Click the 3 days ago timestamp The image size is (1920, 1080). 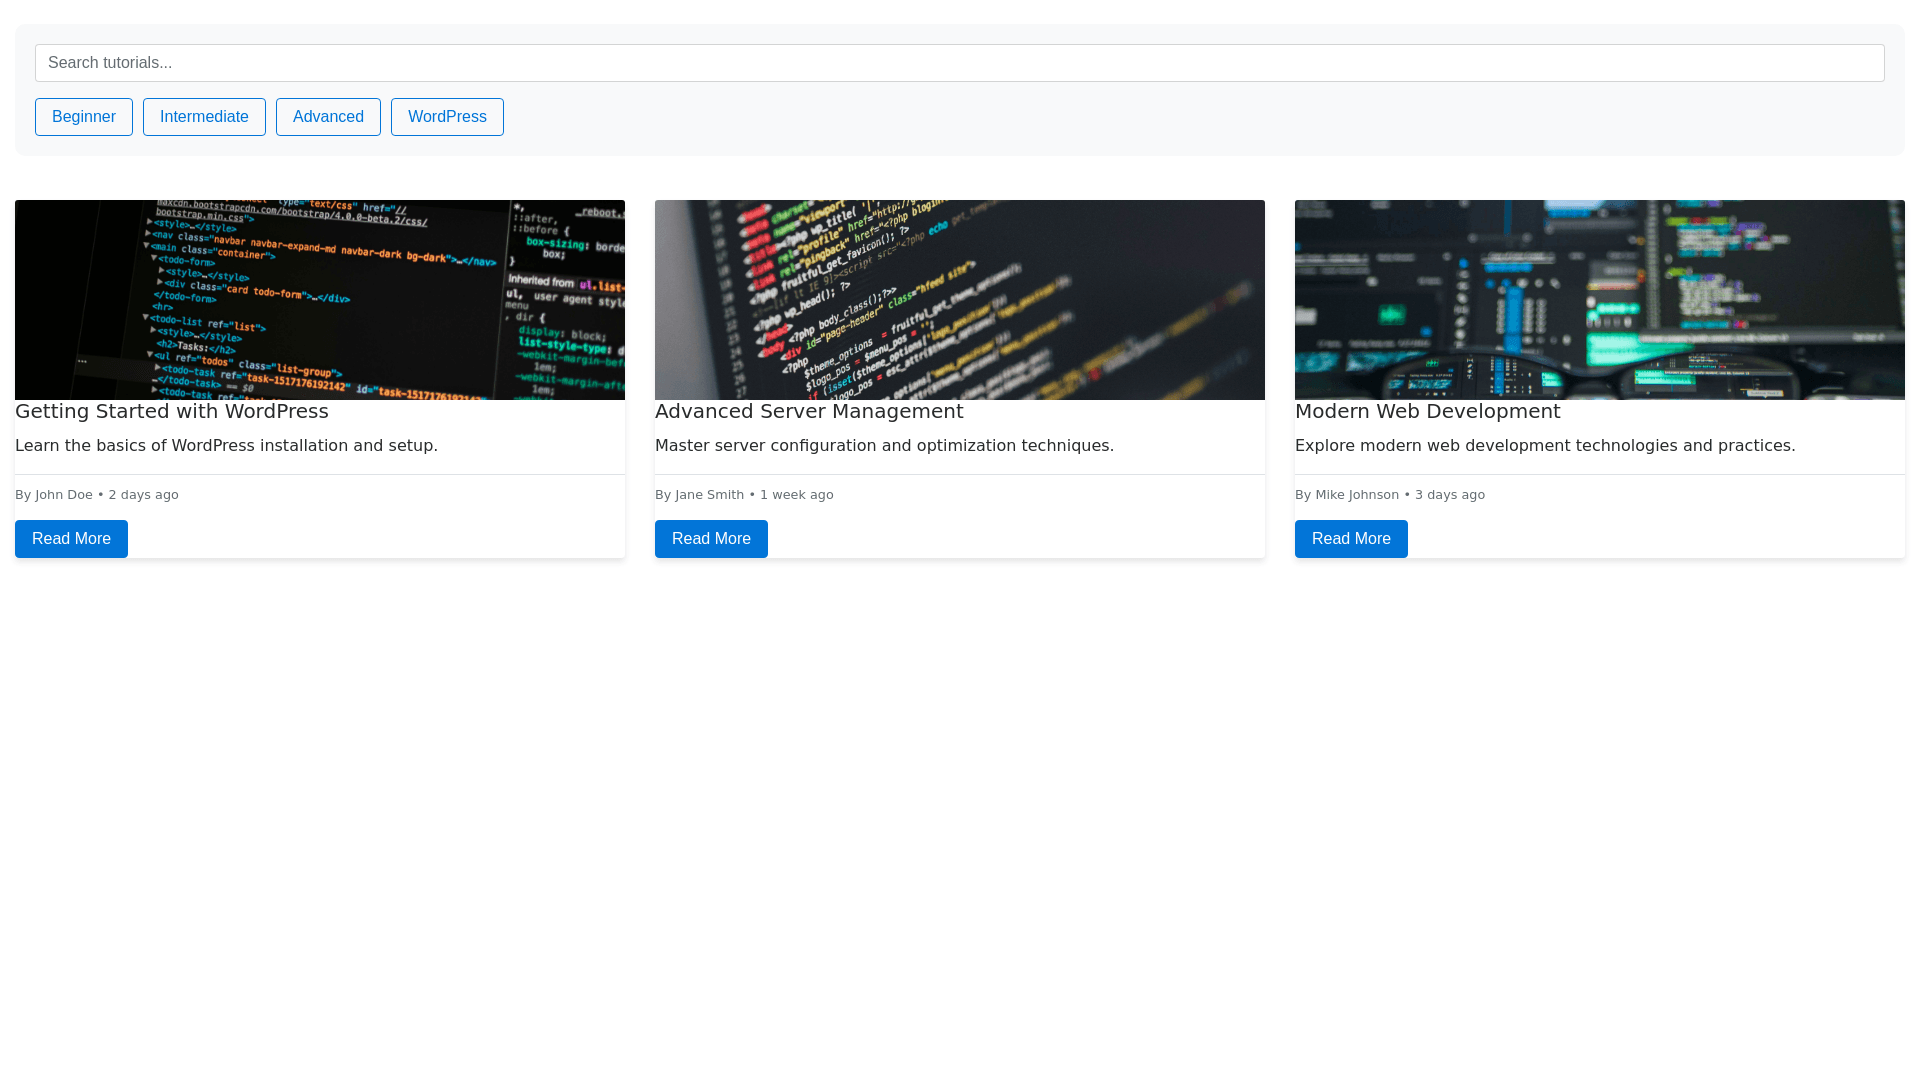click(1450, 495)
